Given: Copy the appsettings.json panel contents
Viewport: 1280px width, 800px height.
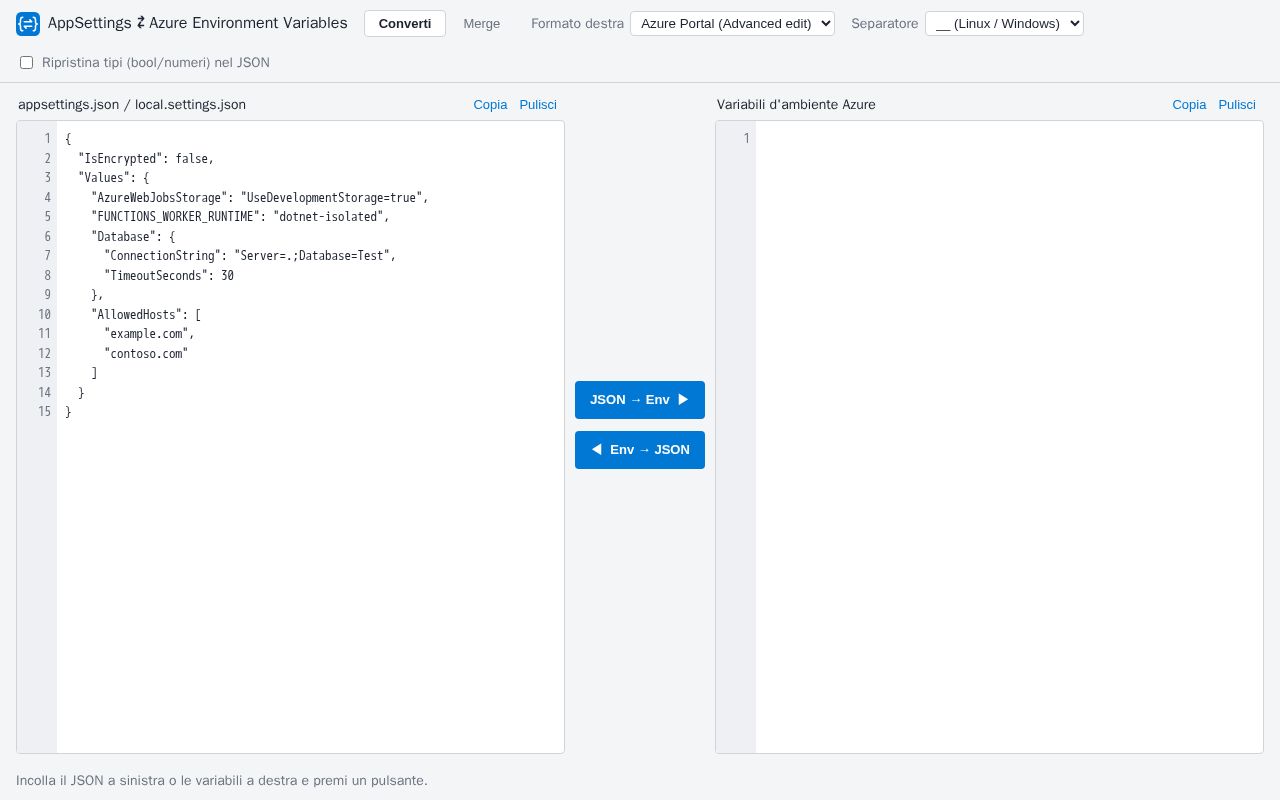Looking at the screenshot, I should [x=490, y=104].
